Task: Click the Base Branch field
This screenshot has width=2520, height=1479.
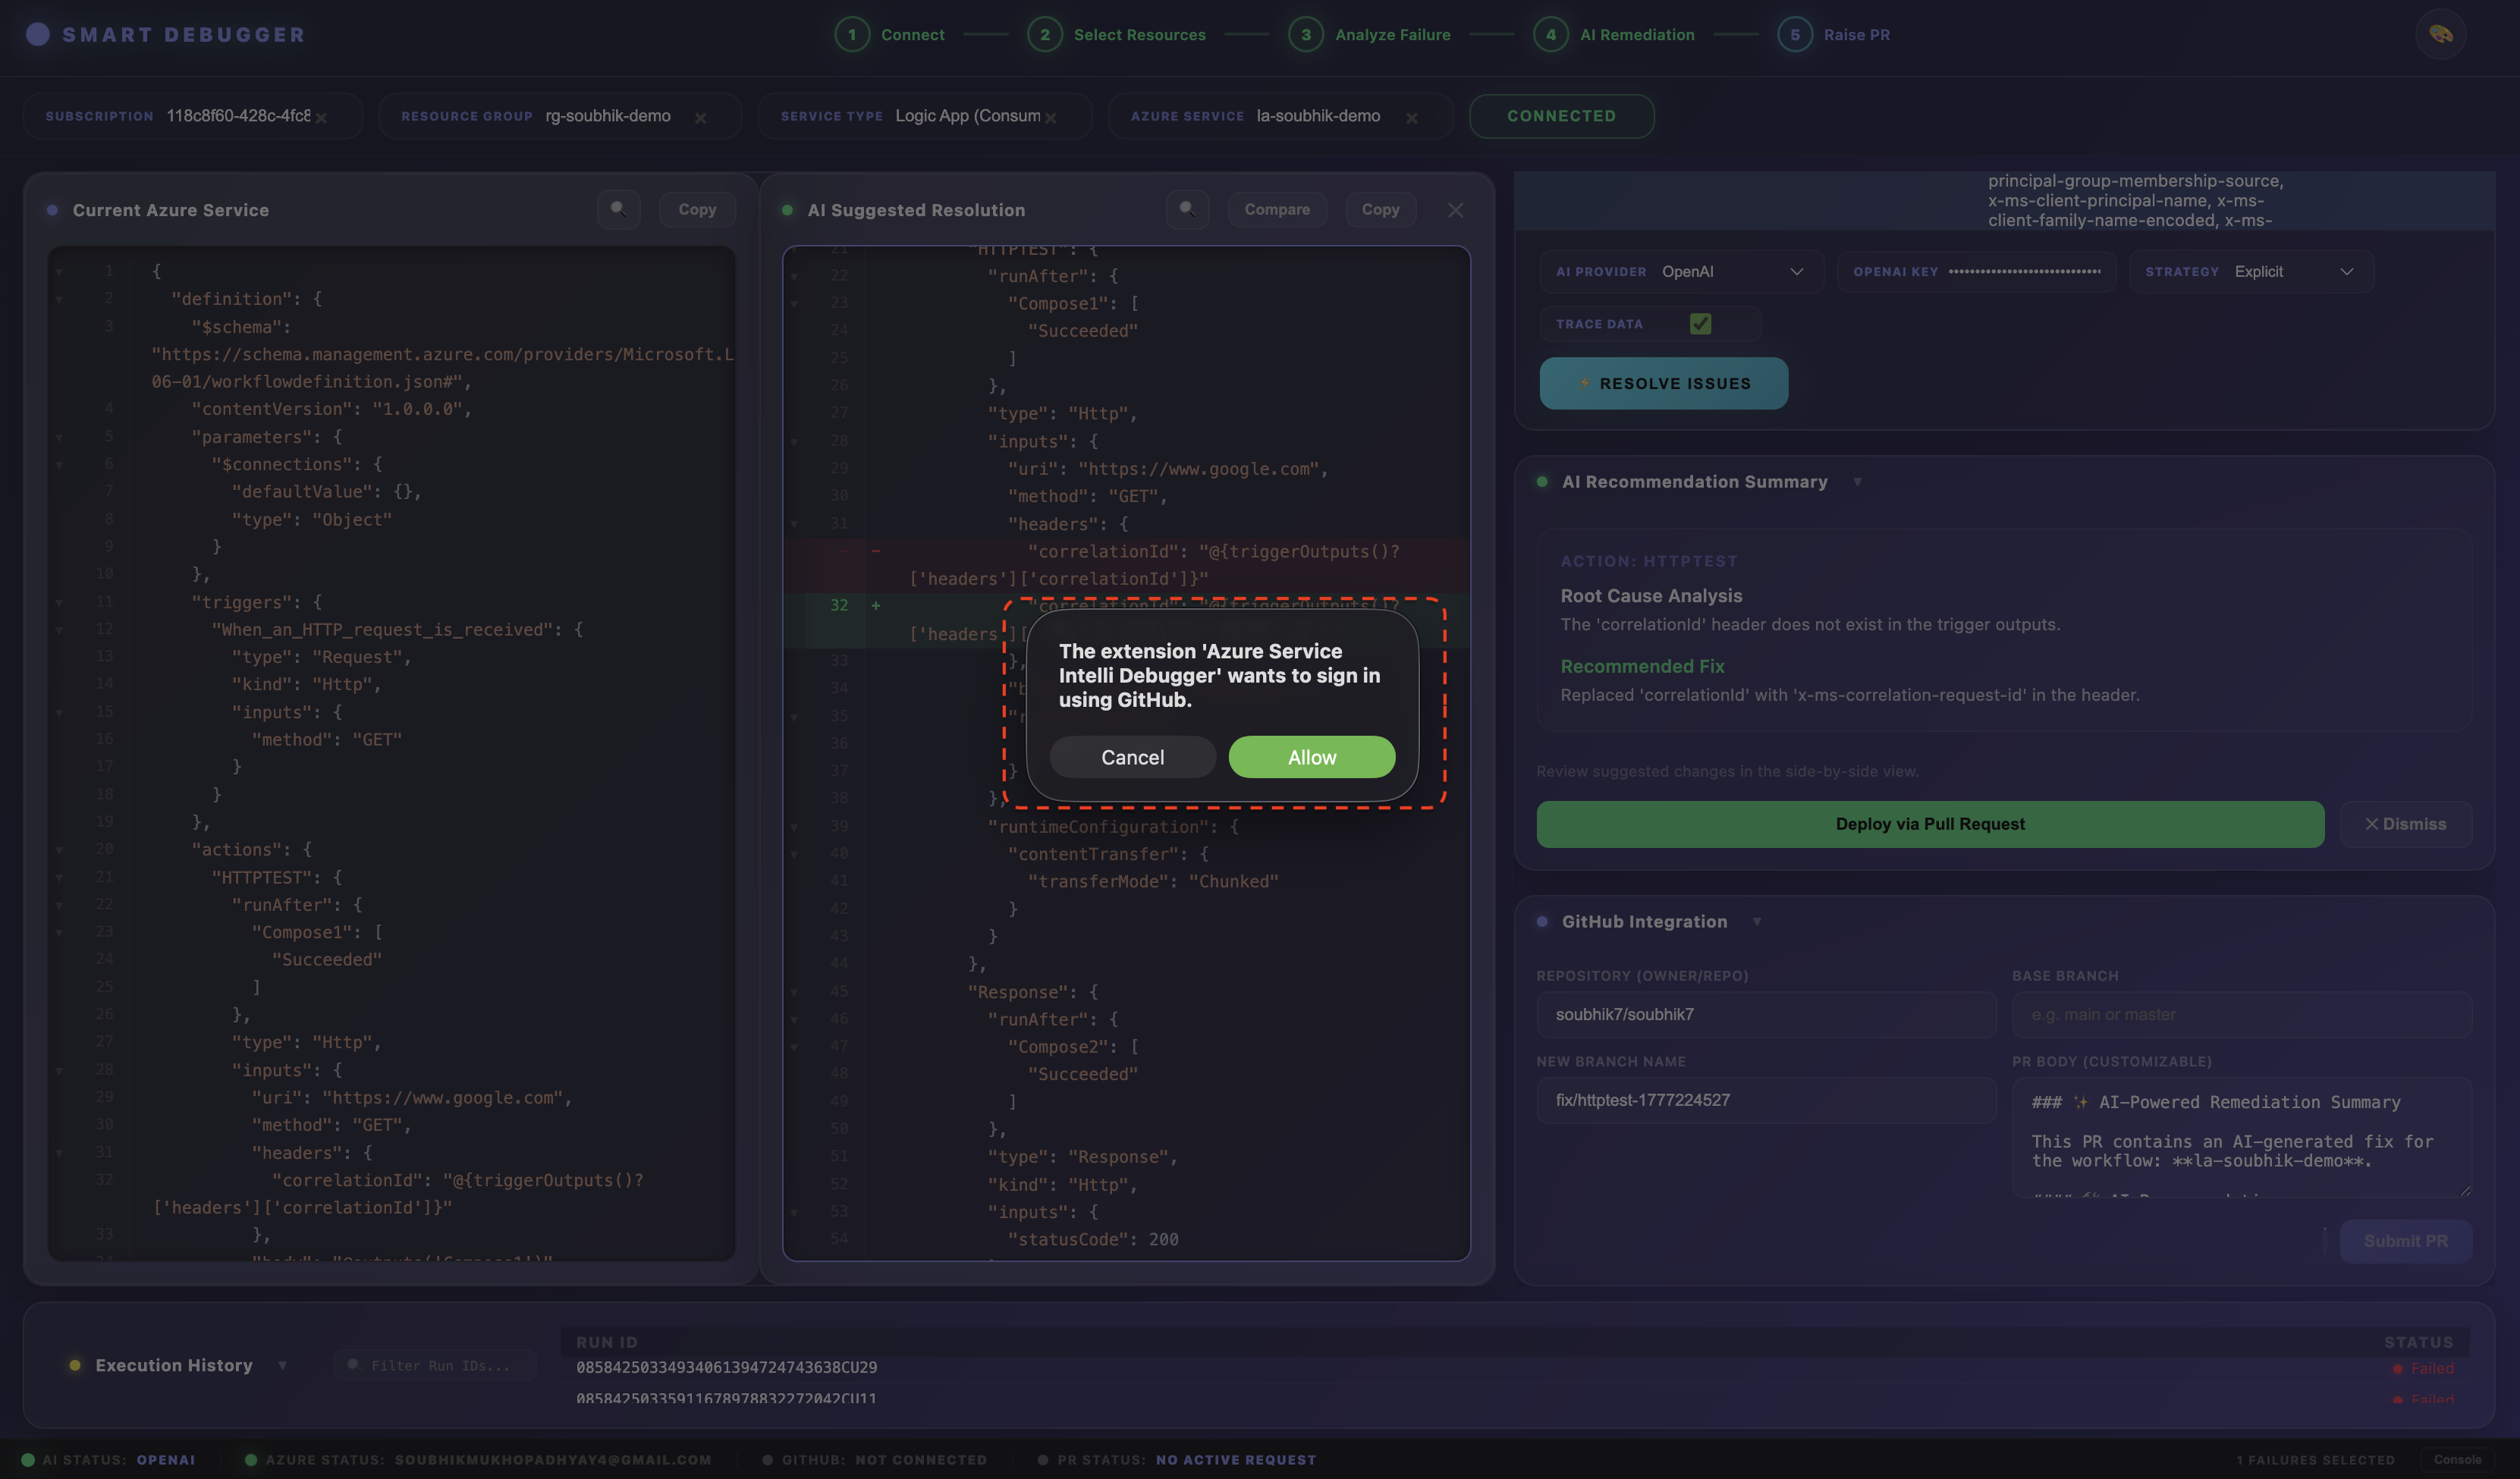Action: 2242,1014
